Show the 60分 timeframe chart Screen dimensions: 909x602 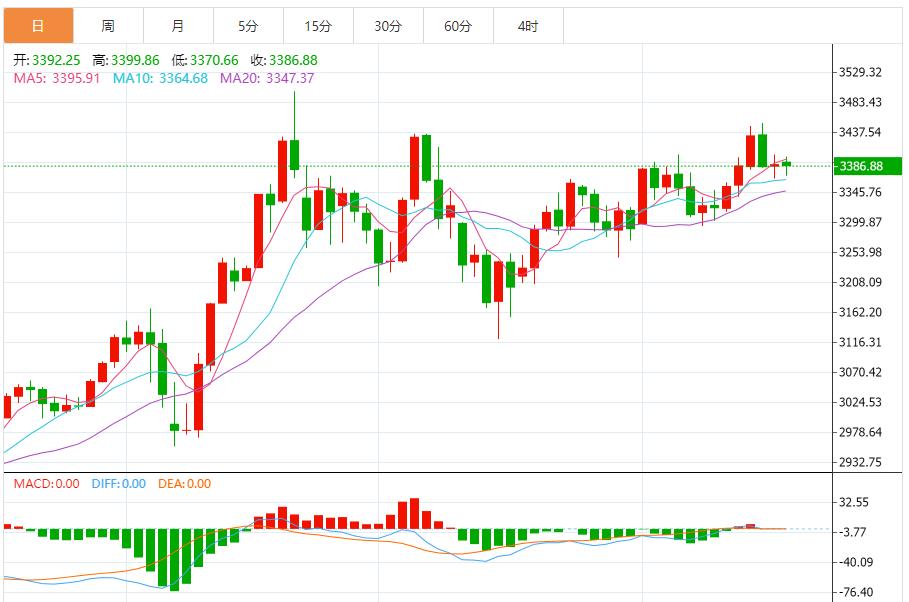pos(458,26)
